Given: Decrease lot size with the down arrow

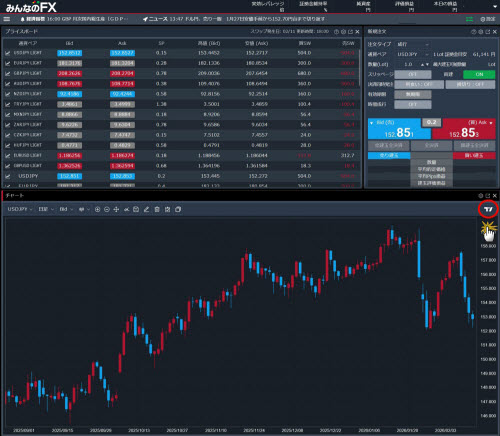Looking at the screenshot, I should 427,64.
